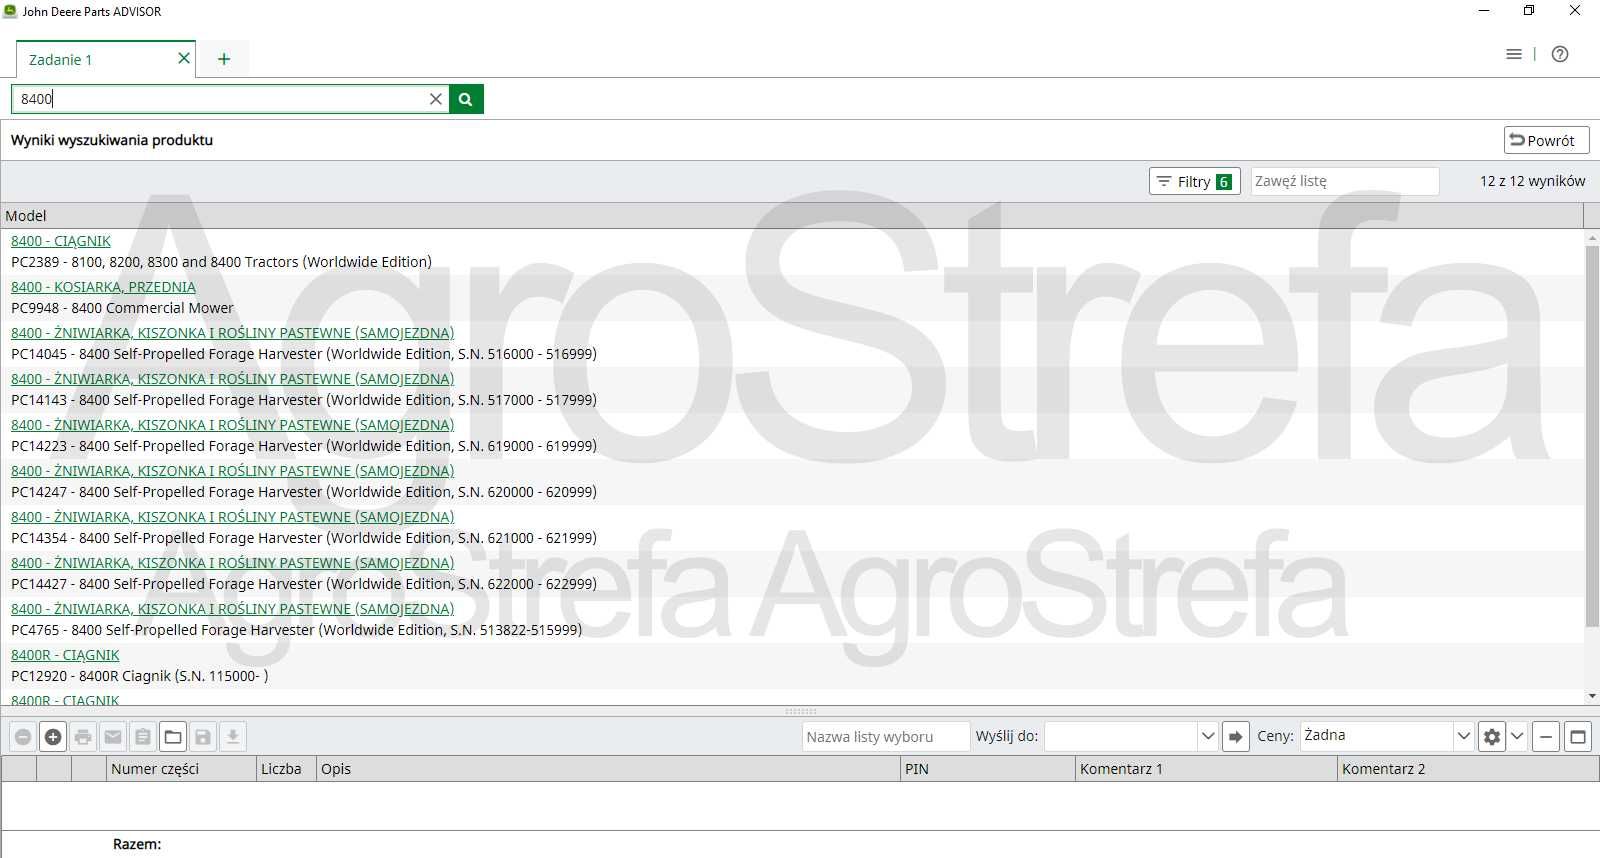Screen dimensions: 1600x858
Task: Click the print pick list icon
Action: [83, 737]
